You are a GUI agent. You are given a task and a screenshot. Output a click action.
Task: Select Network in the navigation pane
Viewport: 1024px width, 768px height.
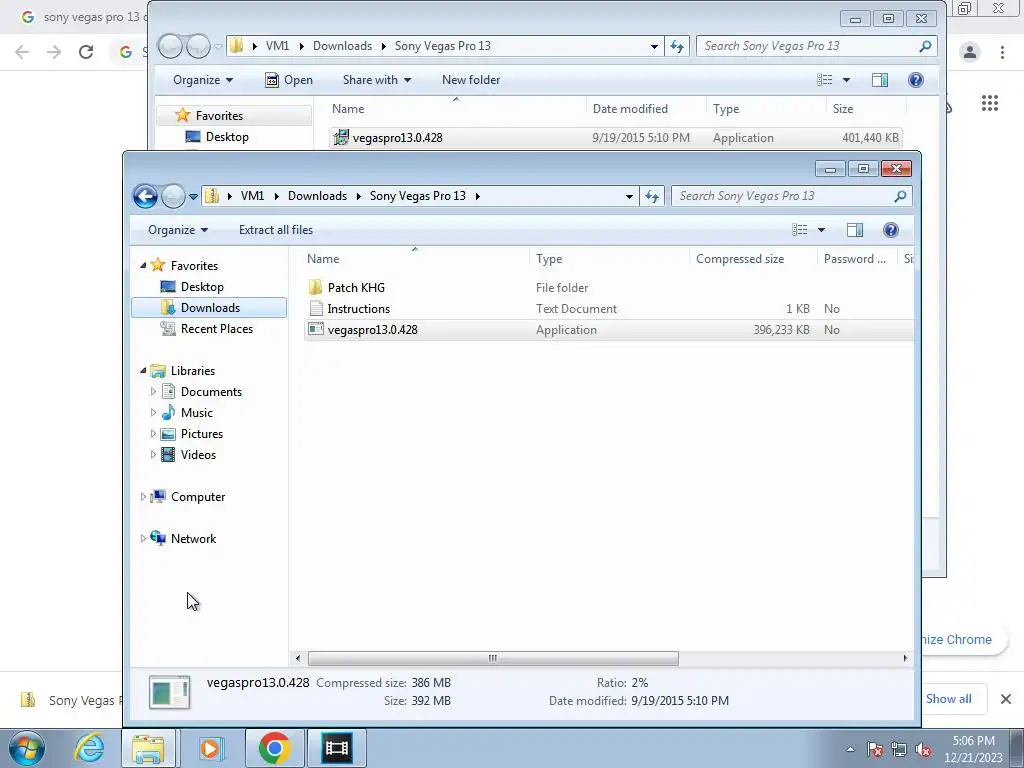(193, 539)
